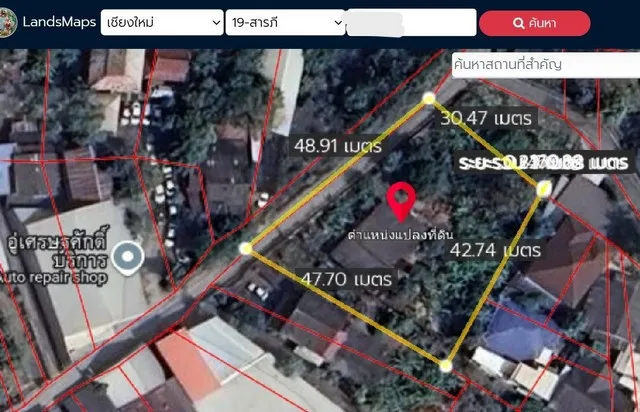
Task: Select the left yellow corner vertex point
Action: tap(246, 248)
